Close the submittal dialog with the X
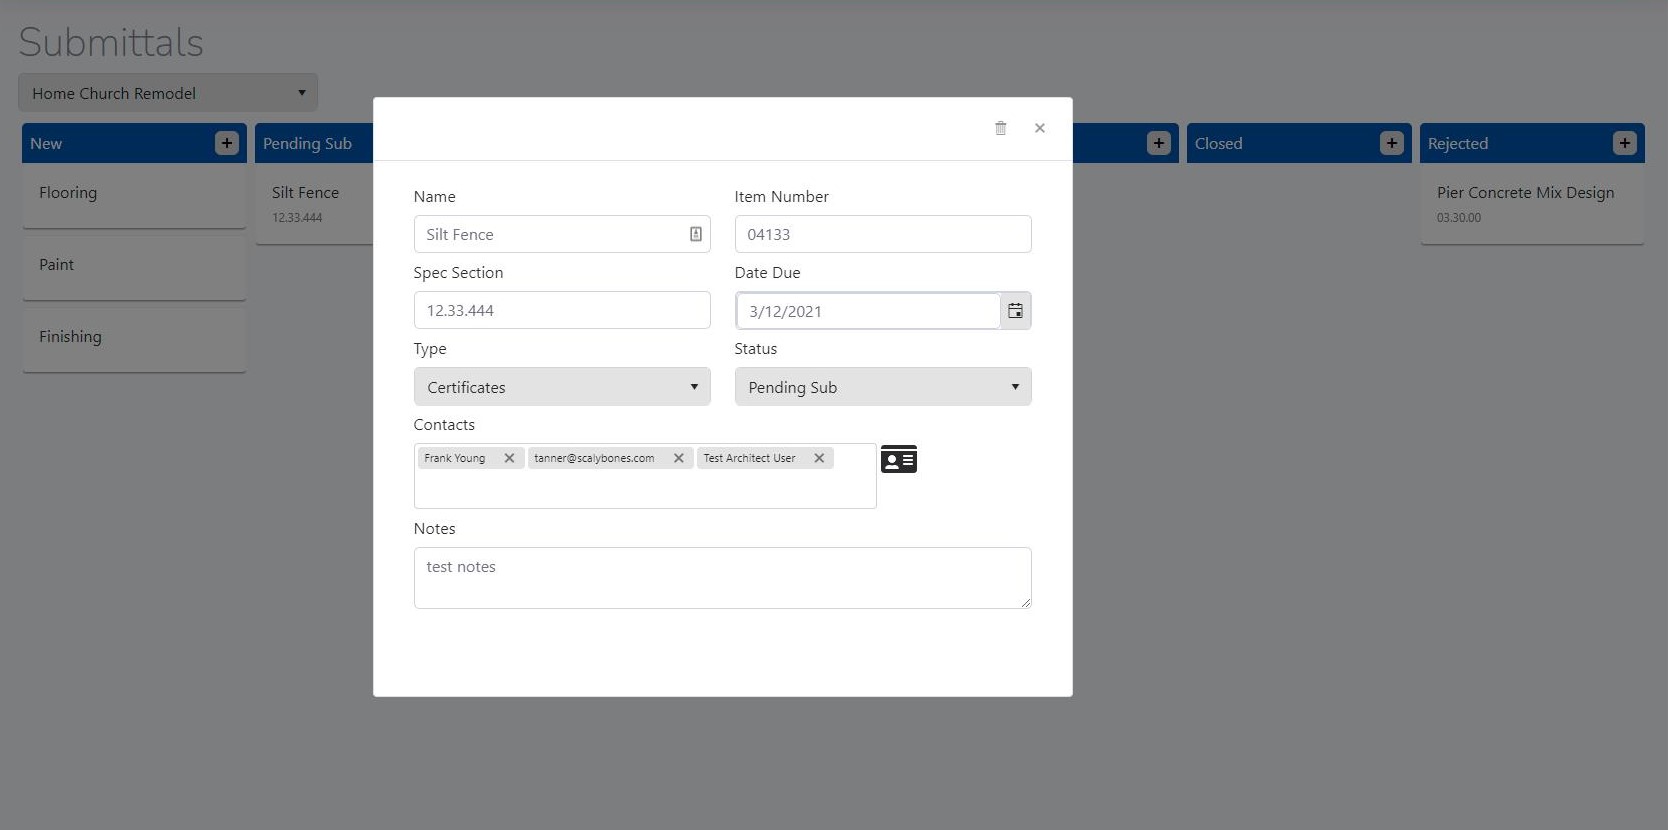 click(1040, 128)
